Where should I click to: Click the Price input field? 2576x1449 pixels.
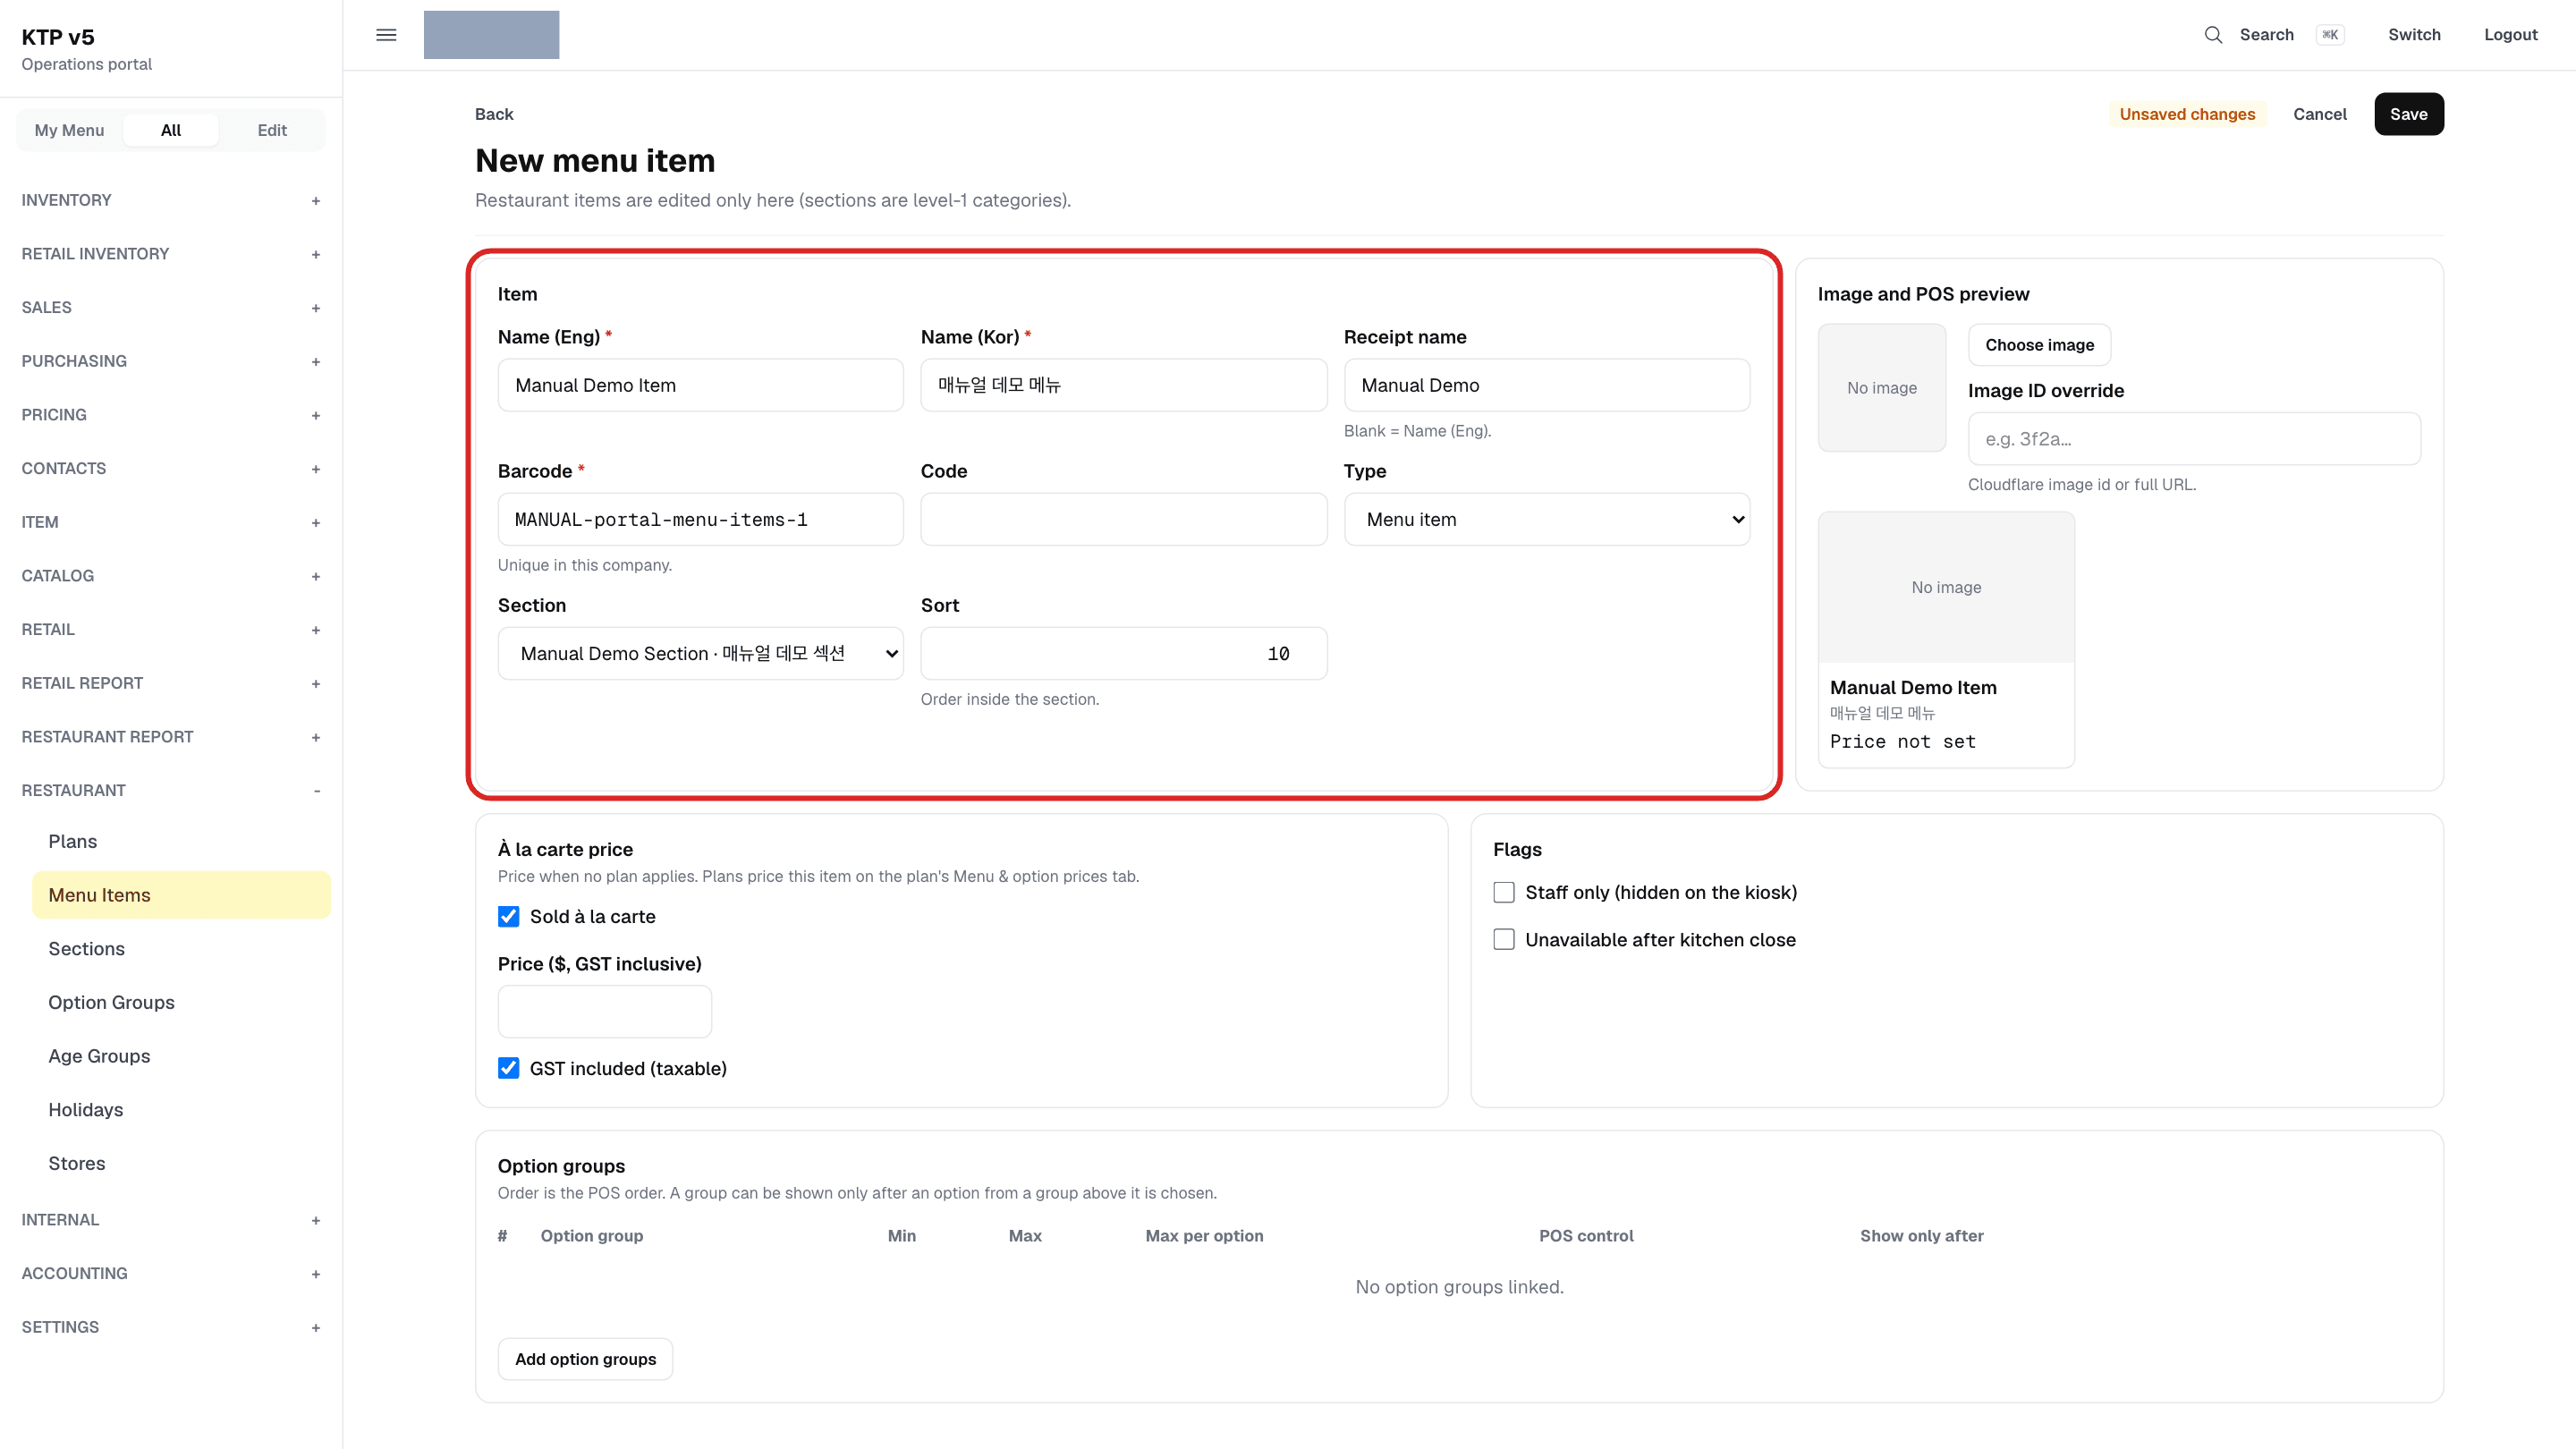pos(604,1011)
